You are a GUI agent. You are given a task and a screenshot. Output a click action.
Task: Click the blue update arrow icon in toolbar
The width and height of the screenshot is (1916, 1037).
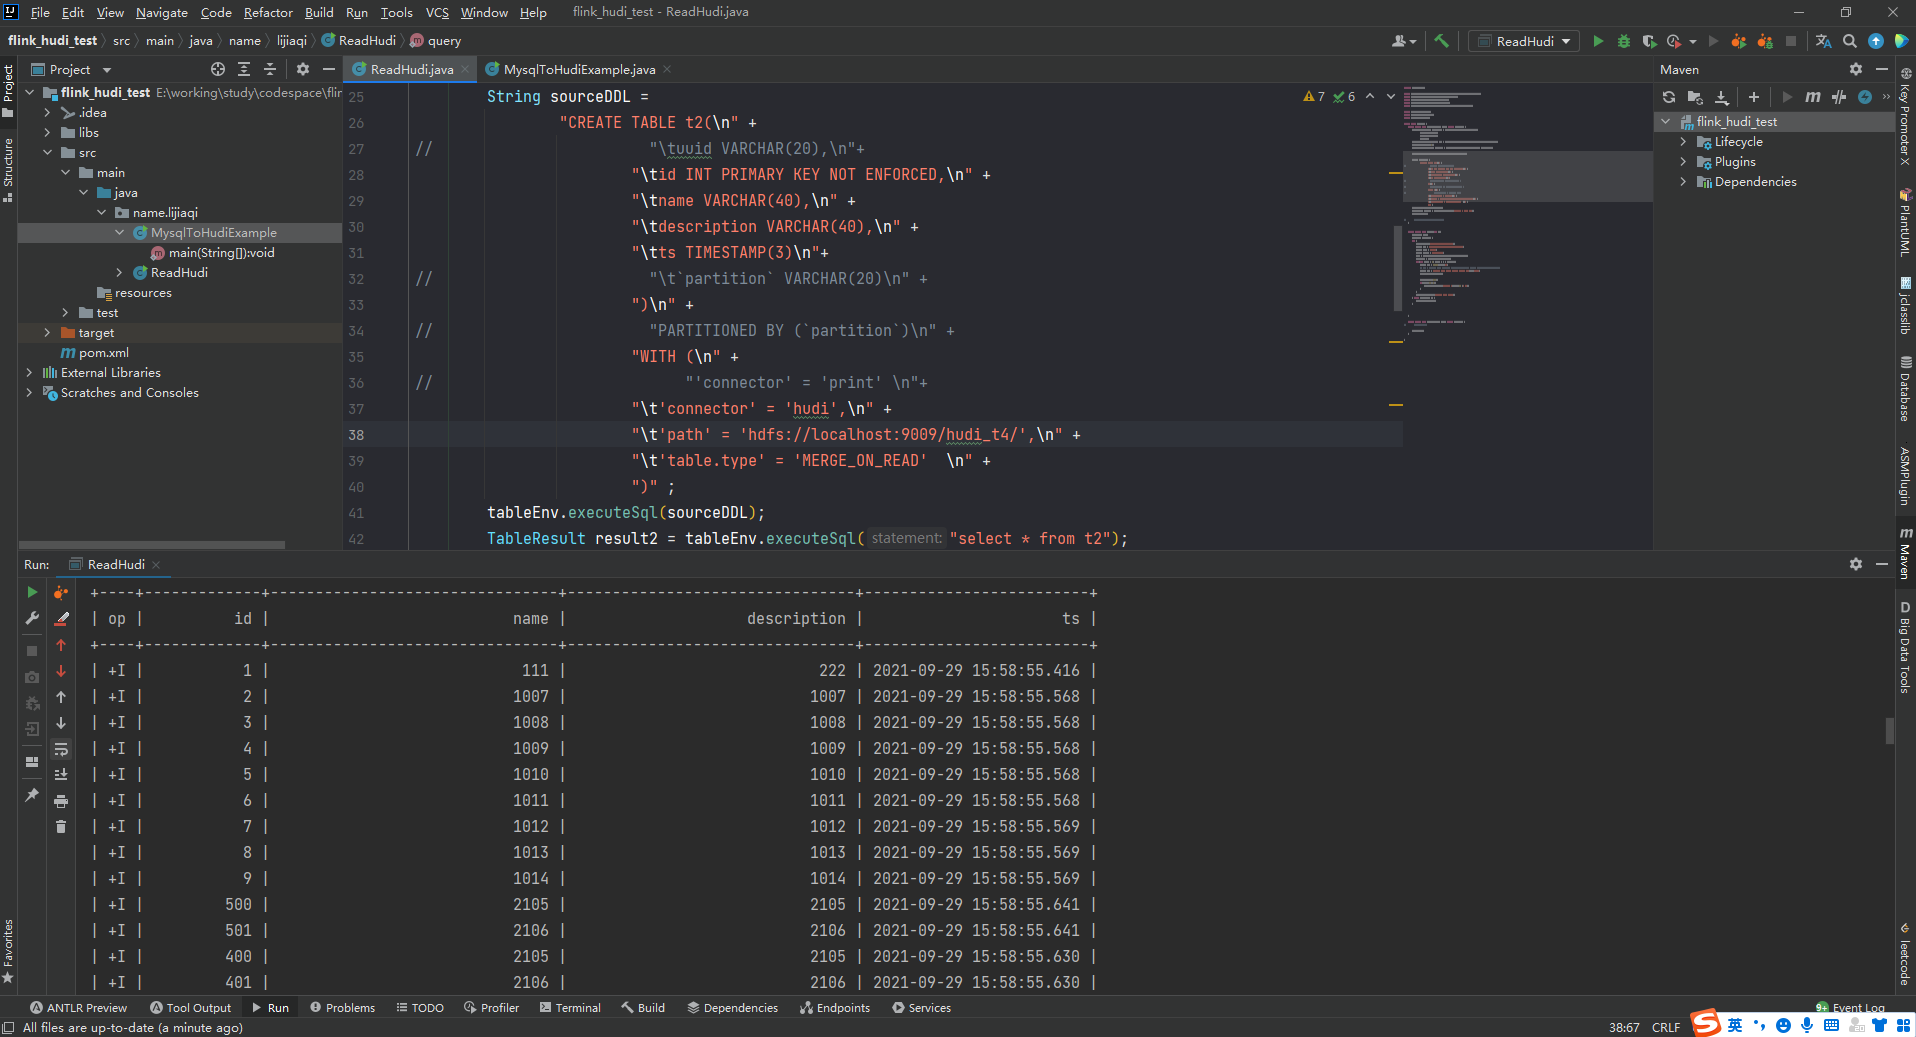pyautogui.click(x=1876, y=41)
